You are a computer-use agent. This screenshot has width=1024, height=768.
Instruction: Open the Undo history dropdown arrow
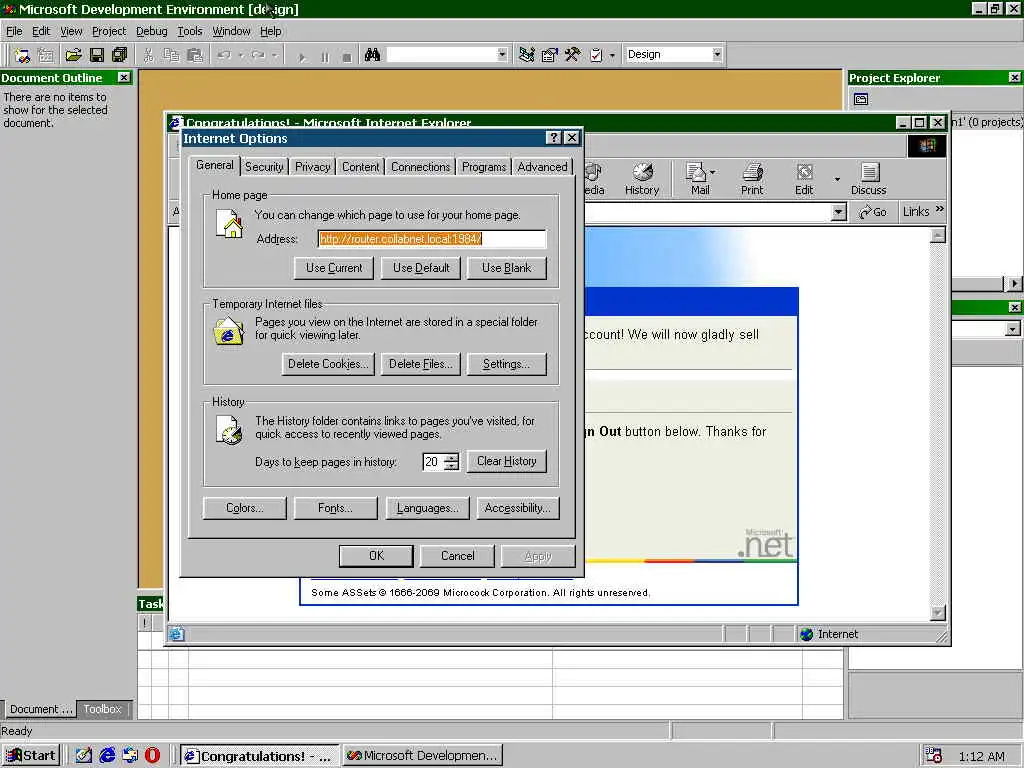click(x=241, y=56)
